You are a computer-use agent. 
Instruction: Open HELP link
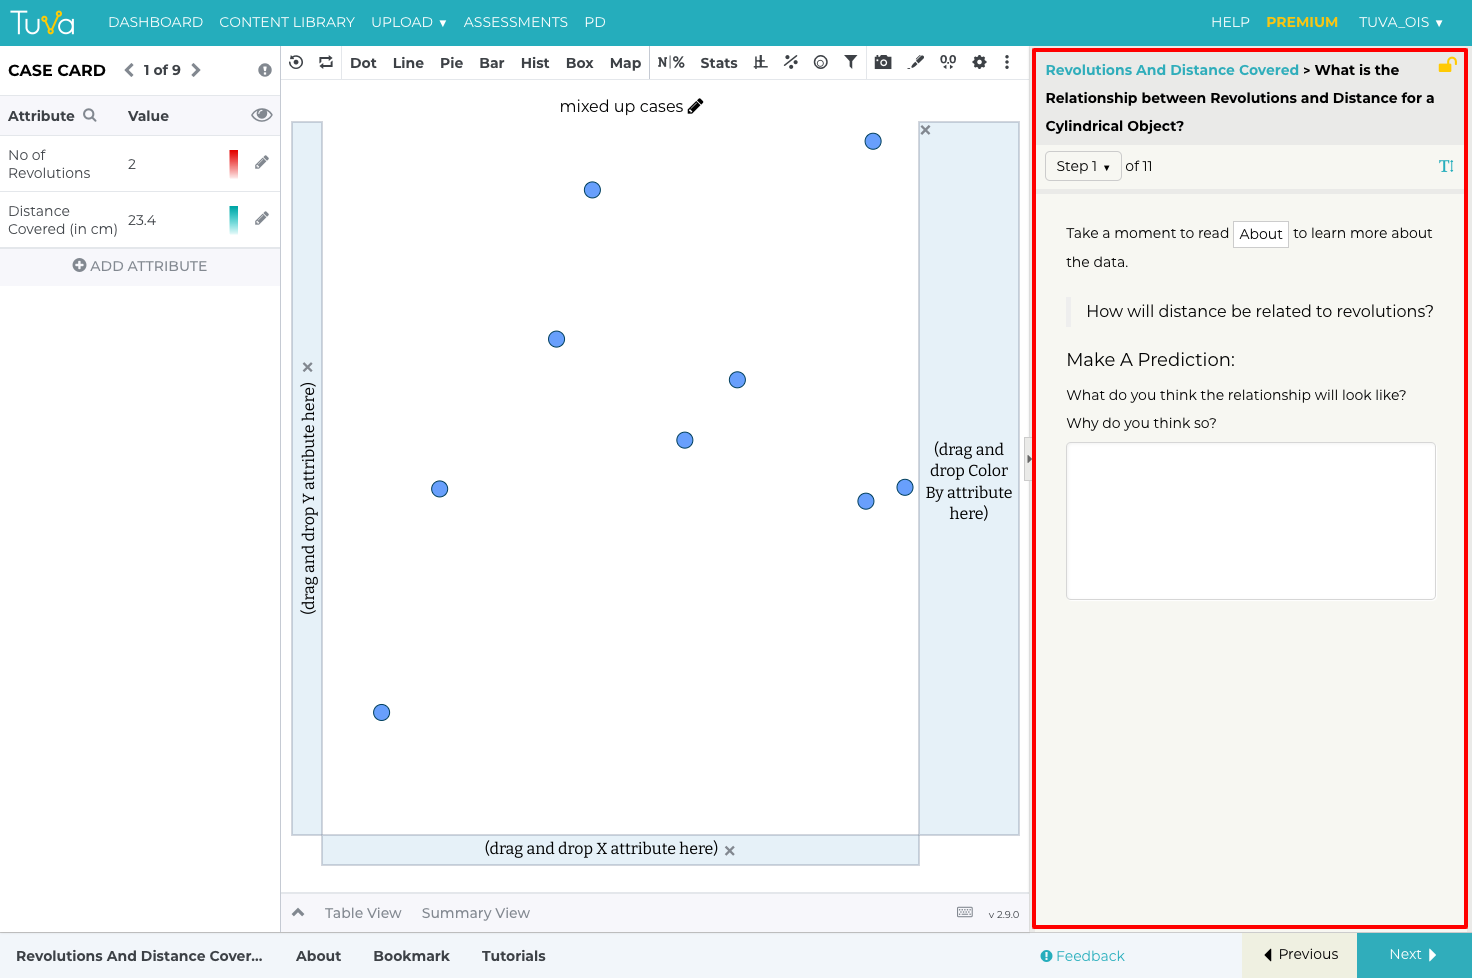click(x=1230, y=22)
